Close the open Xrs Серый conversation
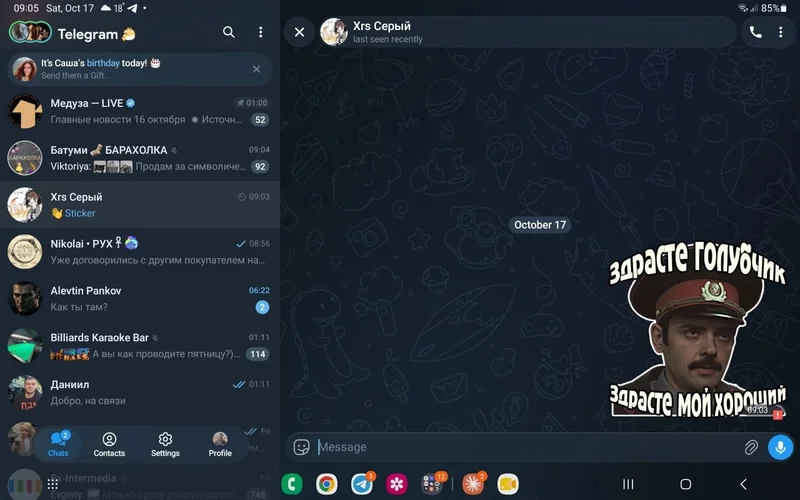The width and height of the screenshot is (800, 500). [299, 32]
